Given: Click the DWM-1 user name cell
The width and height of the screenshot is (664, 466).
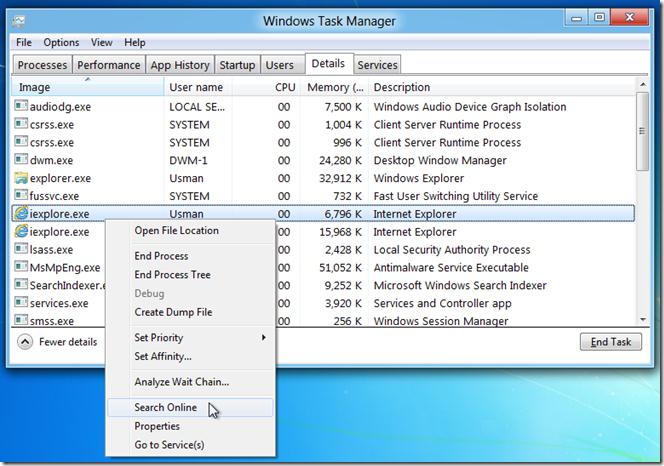Looking at the screenshot, I should (188, 161).
